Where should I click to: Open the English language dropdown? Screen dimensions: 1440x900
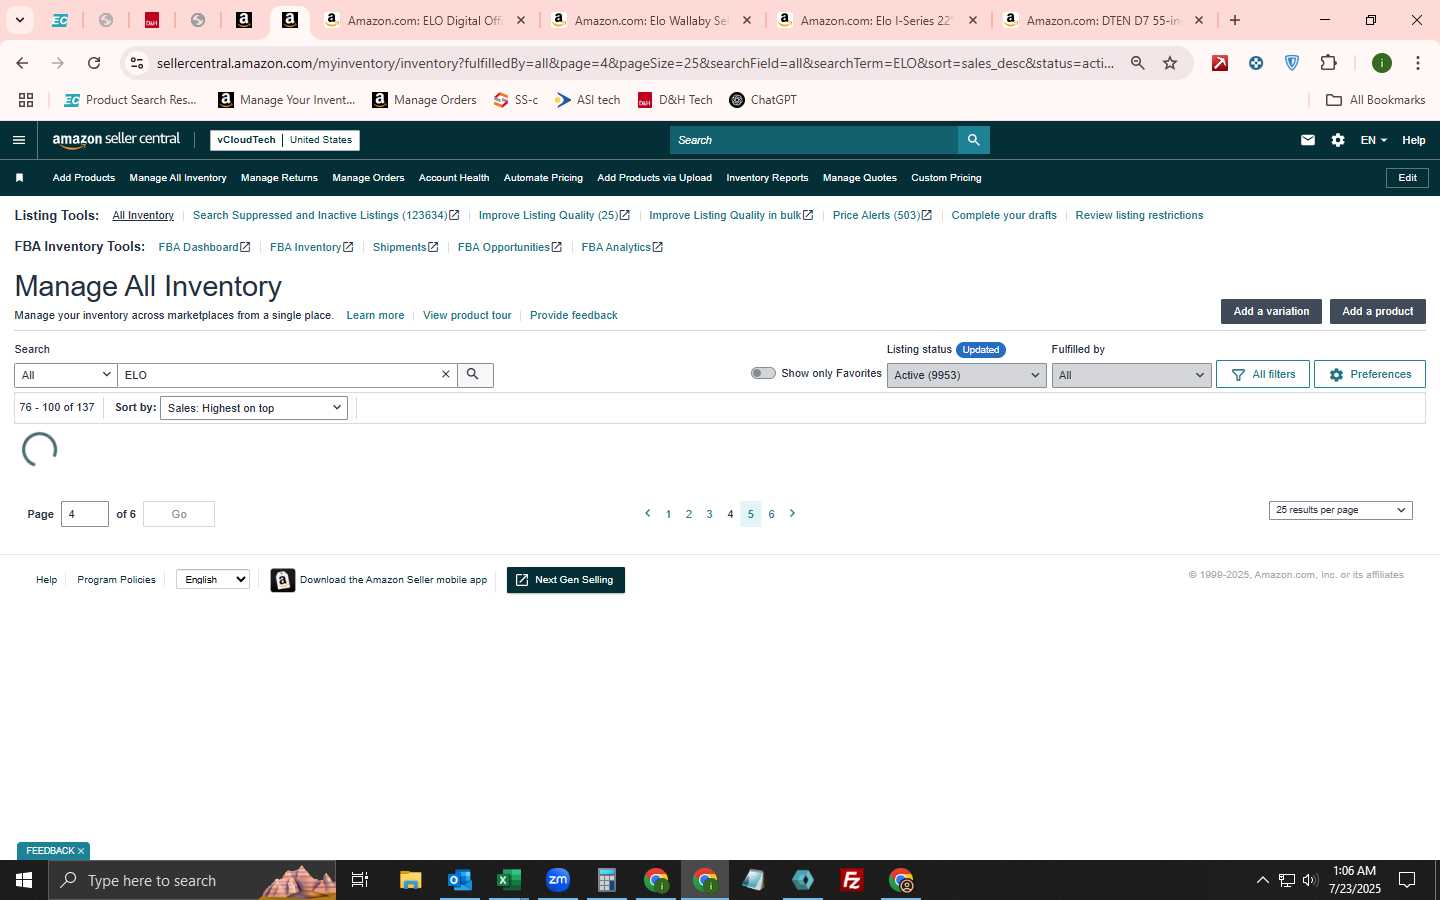pyautogui.click(x=213, y=579)
